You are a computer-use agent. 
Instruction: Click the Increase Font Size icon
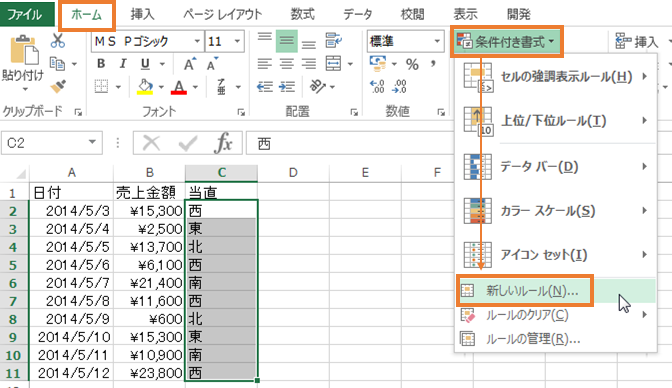click(x=189, y=64)
